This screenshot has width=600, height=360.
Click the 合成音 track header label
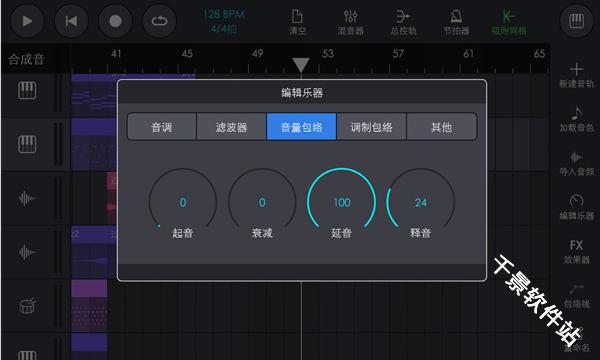pos(26,59)
